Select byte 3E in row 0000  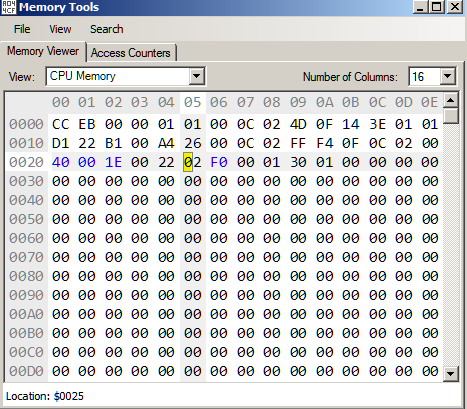tap(377, 124)
